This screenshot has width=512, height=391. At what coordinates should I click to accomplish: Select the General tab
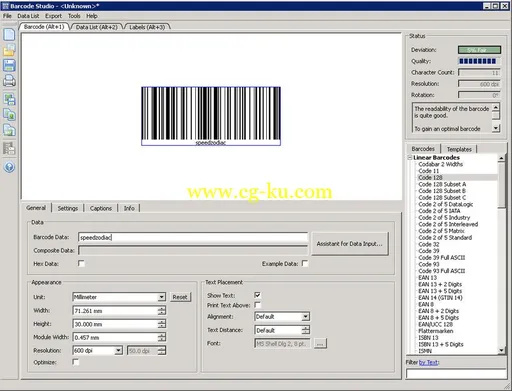point(36,208)
